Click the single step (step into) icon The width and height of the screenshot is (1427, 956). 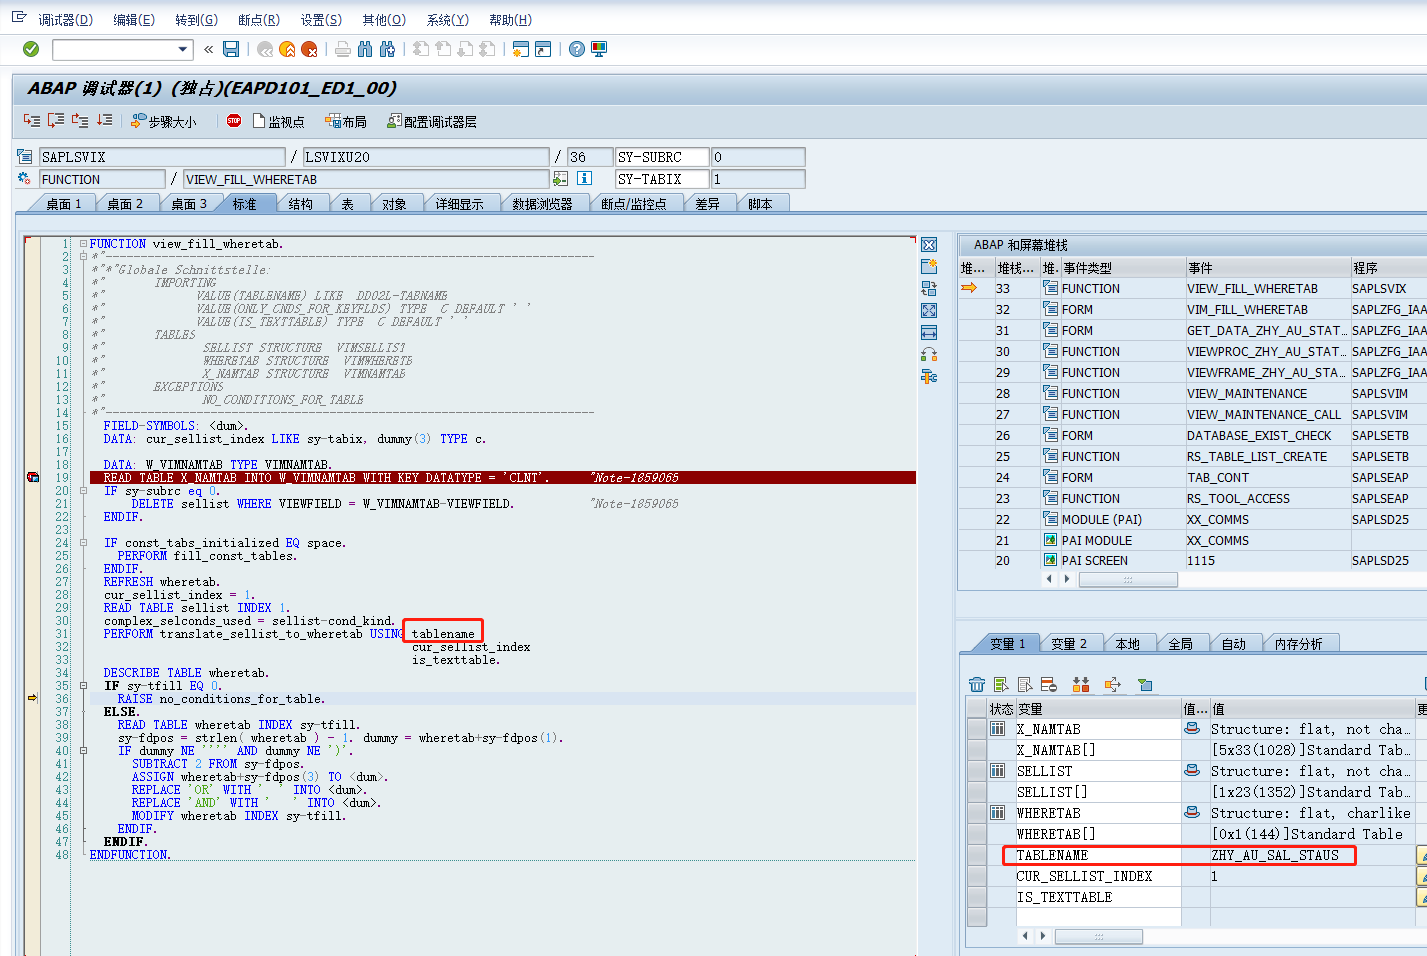click(x=30, y=120)
